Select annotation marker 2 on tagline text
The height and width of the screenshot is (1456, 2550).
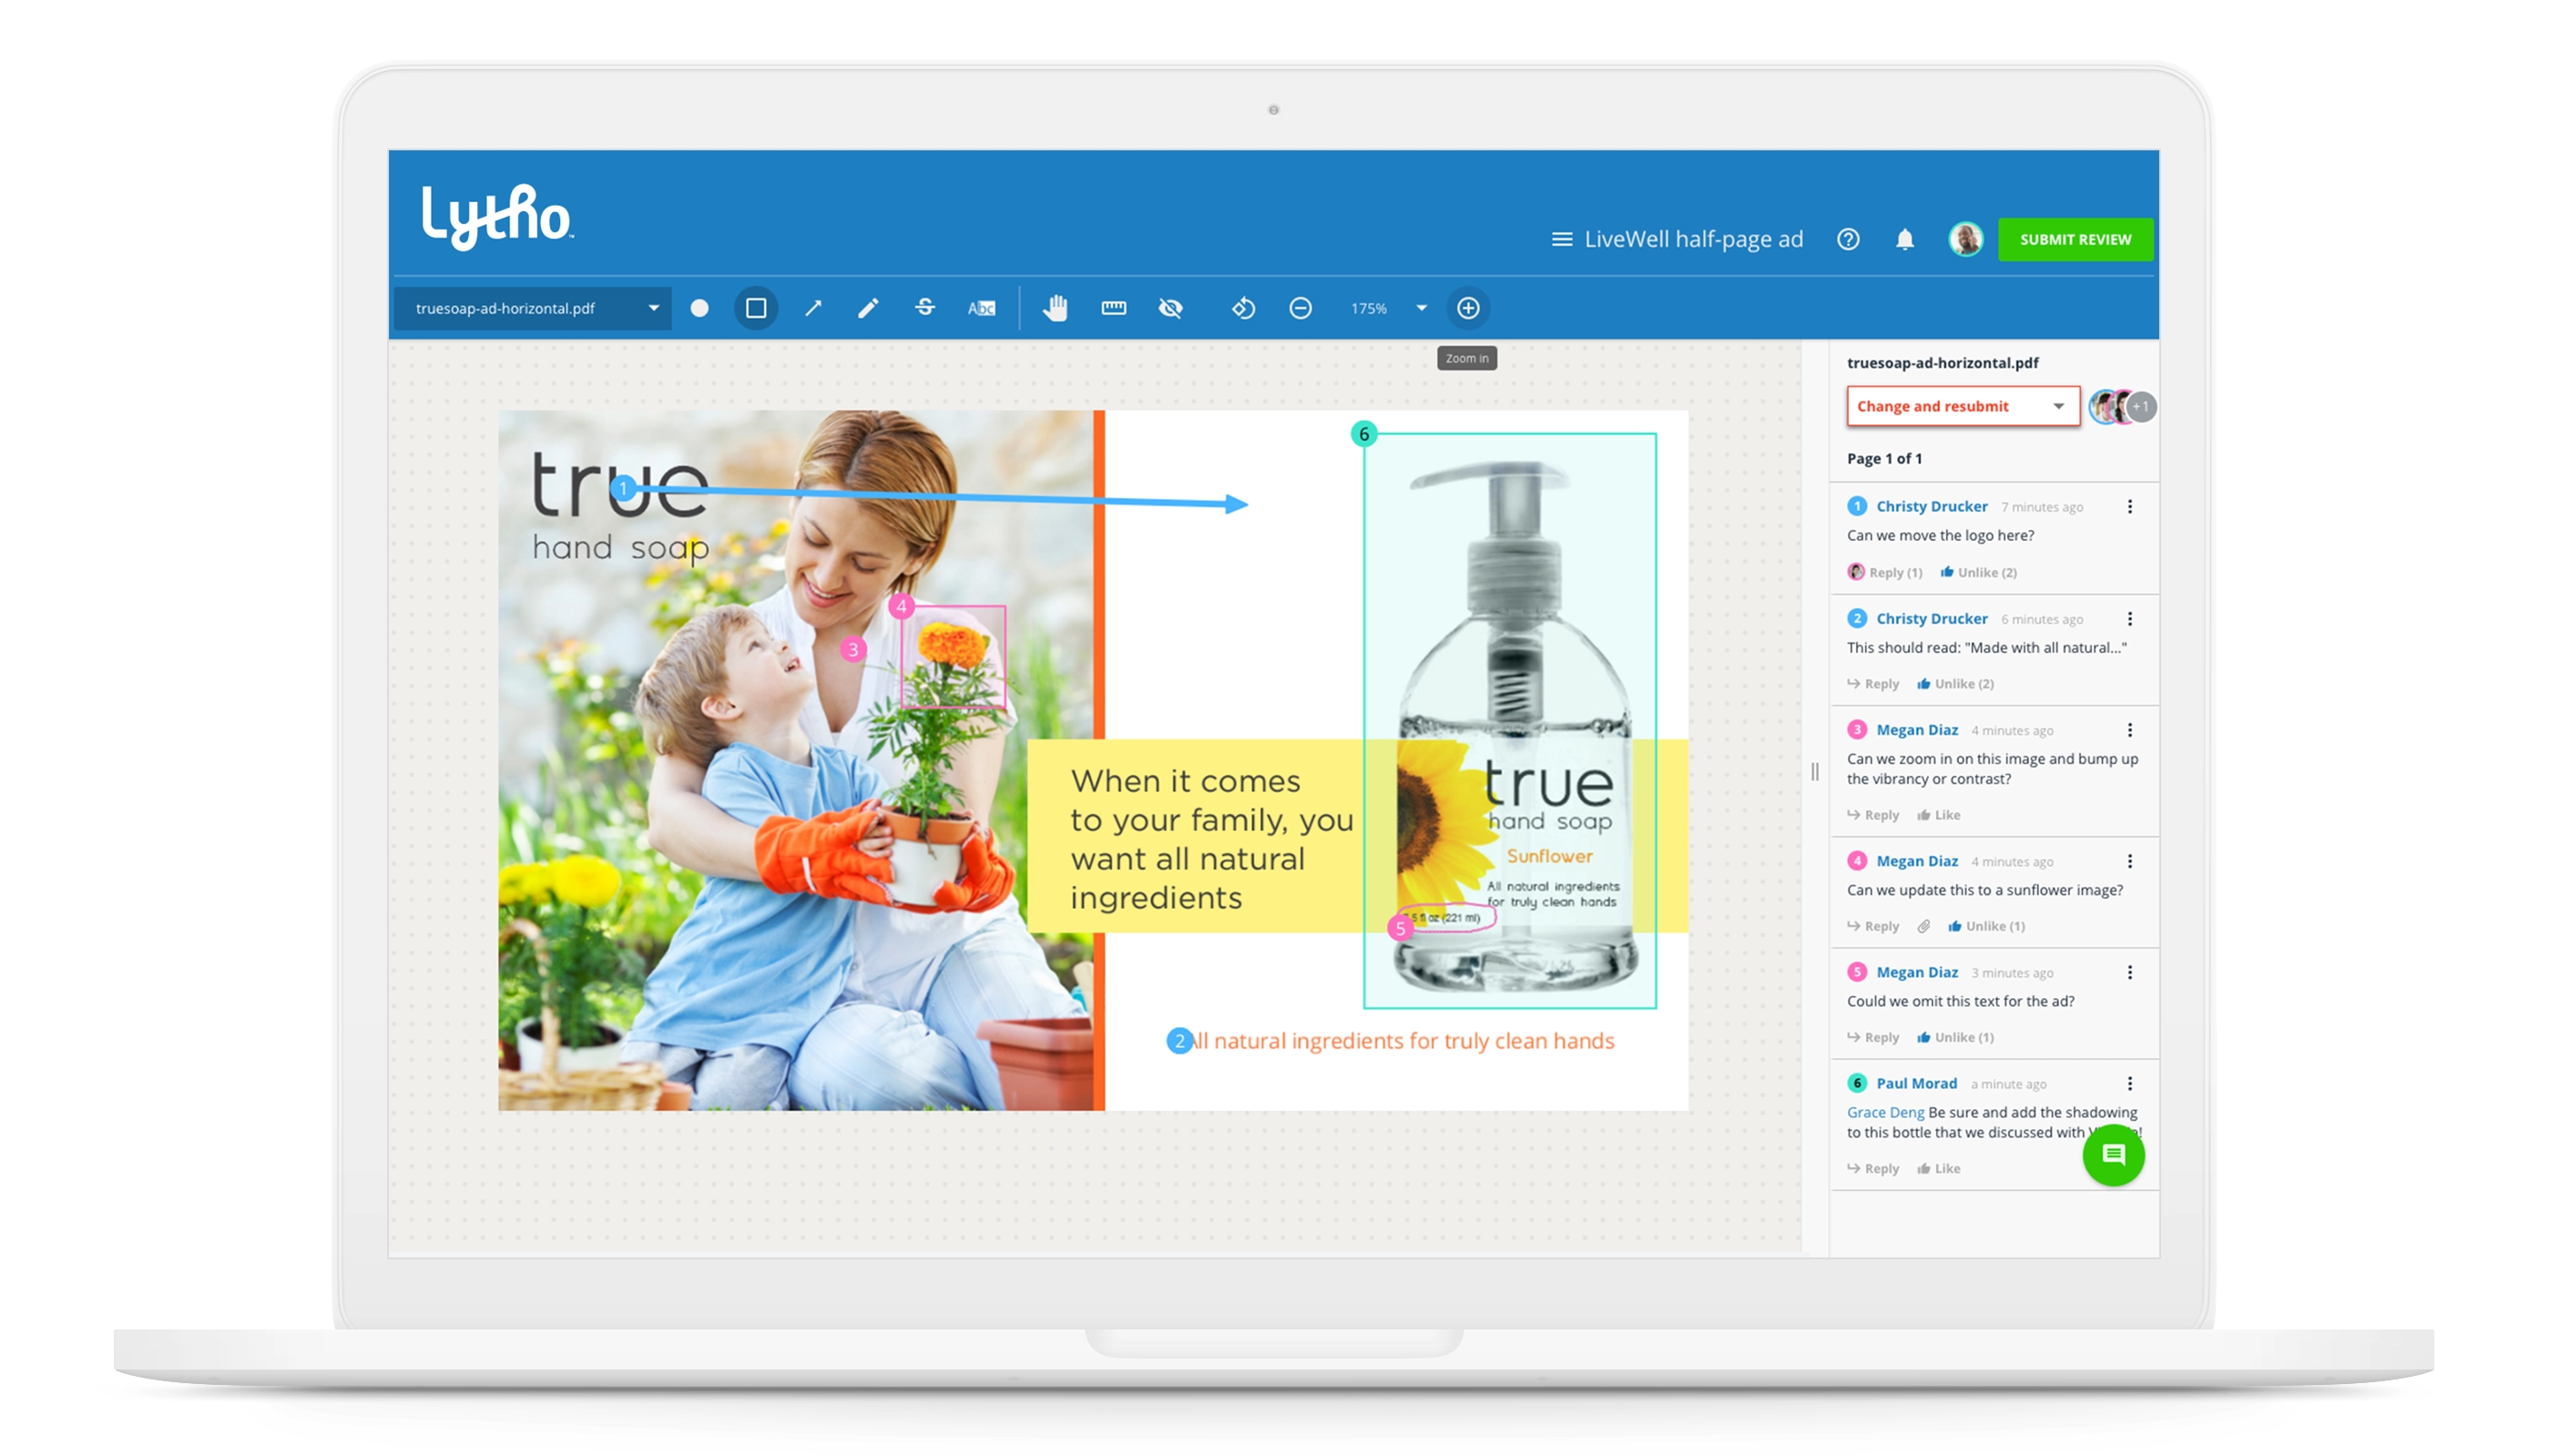[x=1179, y=1041]
